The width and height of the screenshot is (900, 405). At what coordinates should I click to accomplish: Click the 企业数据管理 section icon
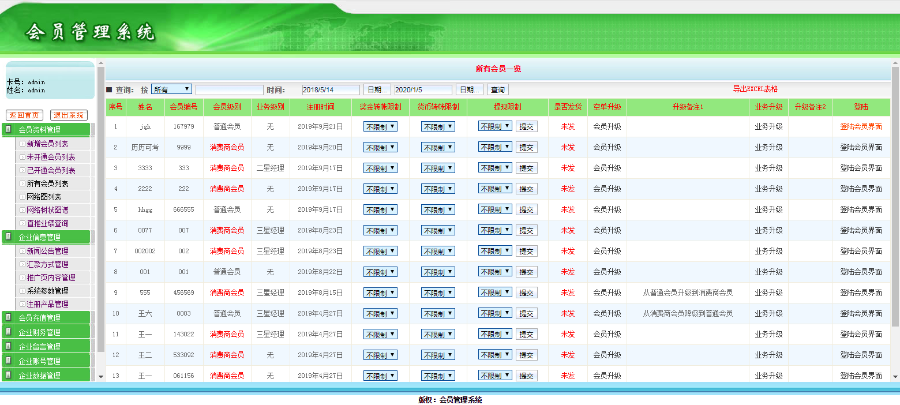(x=9, y=376)
